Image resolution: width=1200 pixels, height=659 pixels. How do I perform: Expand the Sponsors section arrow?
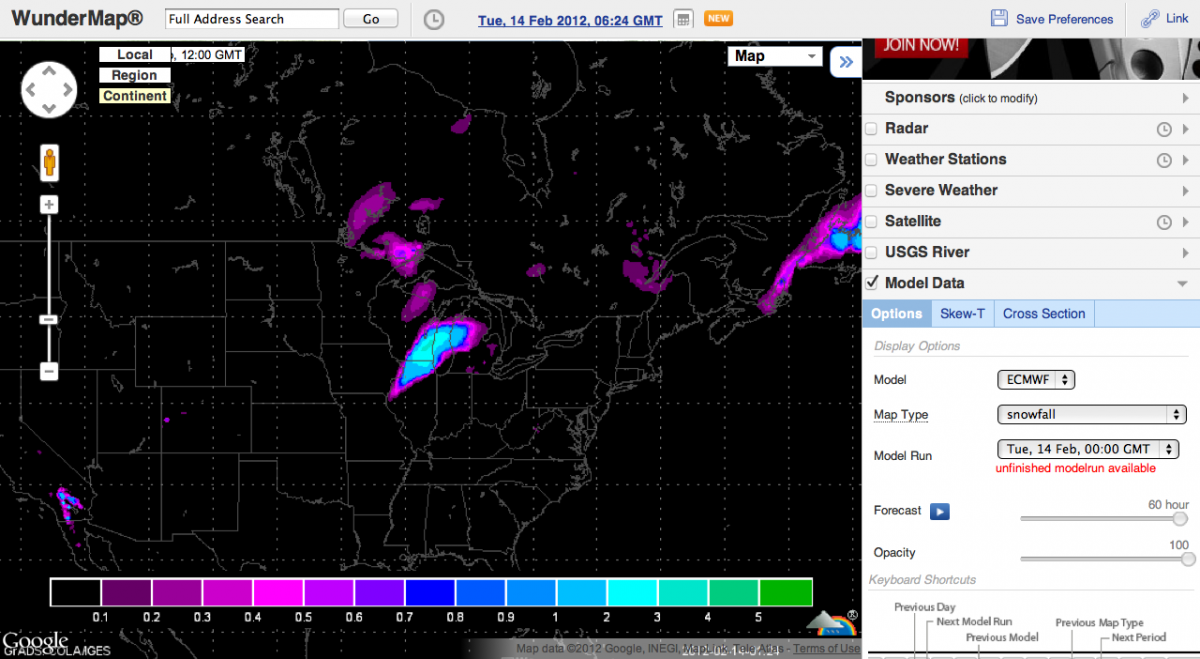(1185, 98)
